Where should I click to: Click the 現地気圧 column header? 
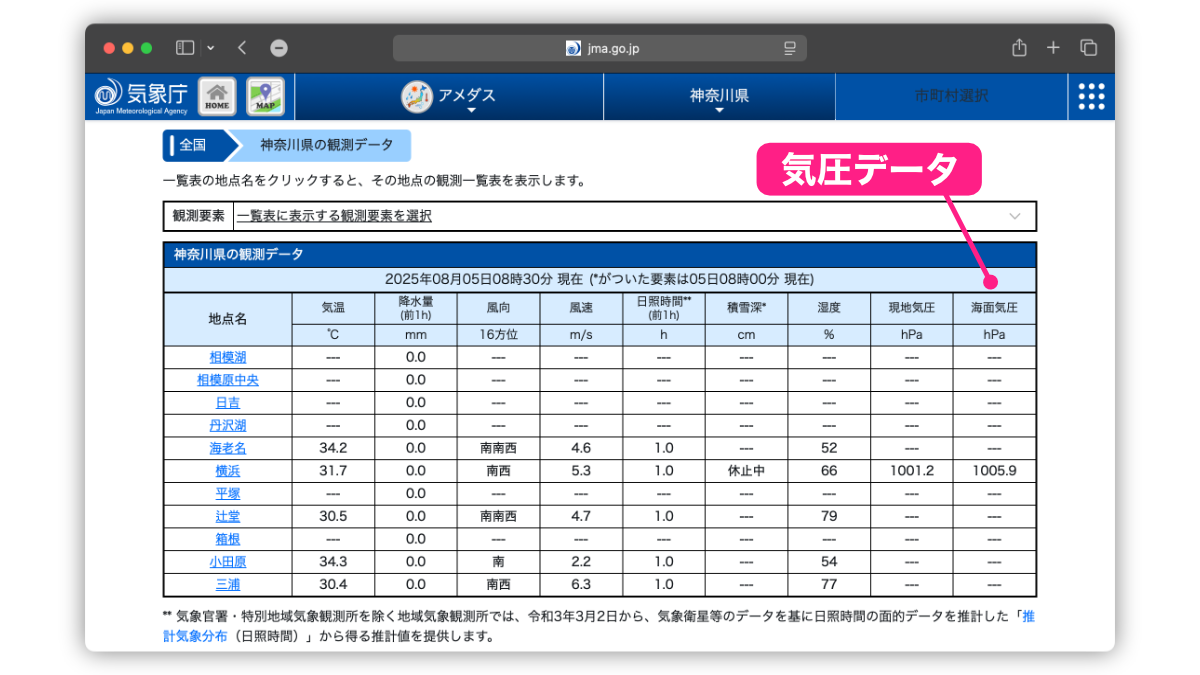(912, 309)
